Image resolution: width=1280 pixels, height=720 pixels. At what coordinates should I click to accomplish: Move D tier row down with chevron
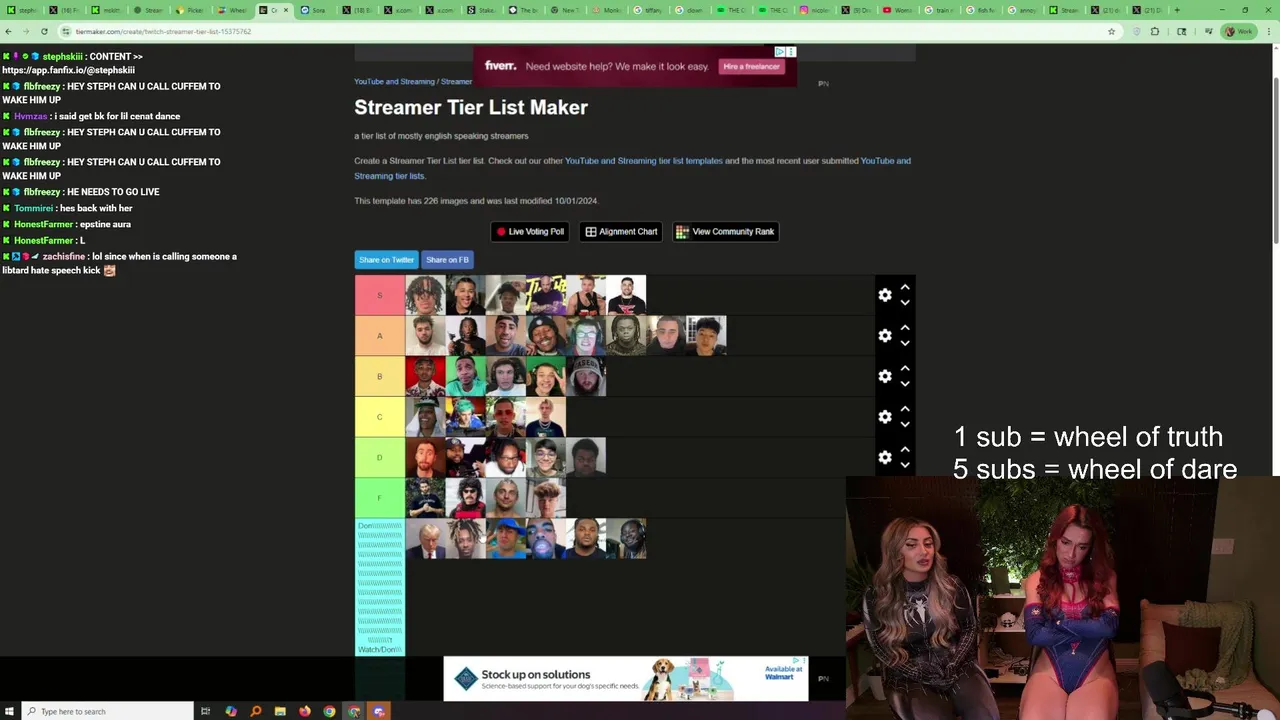pyautogui.click(x=905, y=465)
